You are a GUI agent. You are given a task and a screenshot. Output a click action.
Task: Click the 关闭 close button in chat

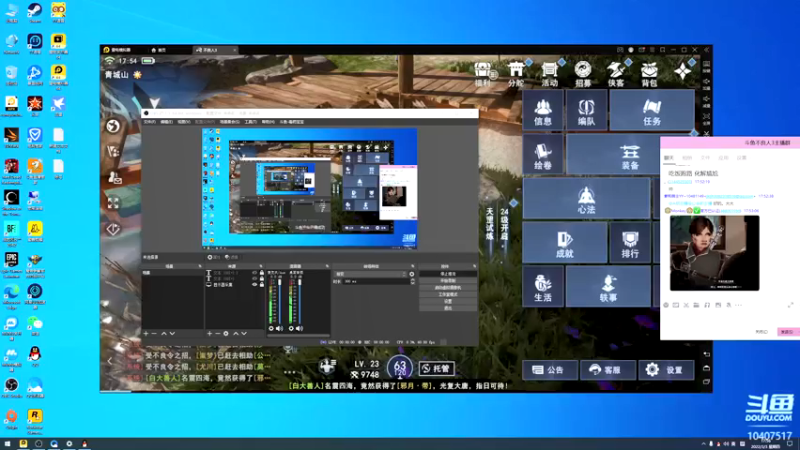click(x=762, y=332)
